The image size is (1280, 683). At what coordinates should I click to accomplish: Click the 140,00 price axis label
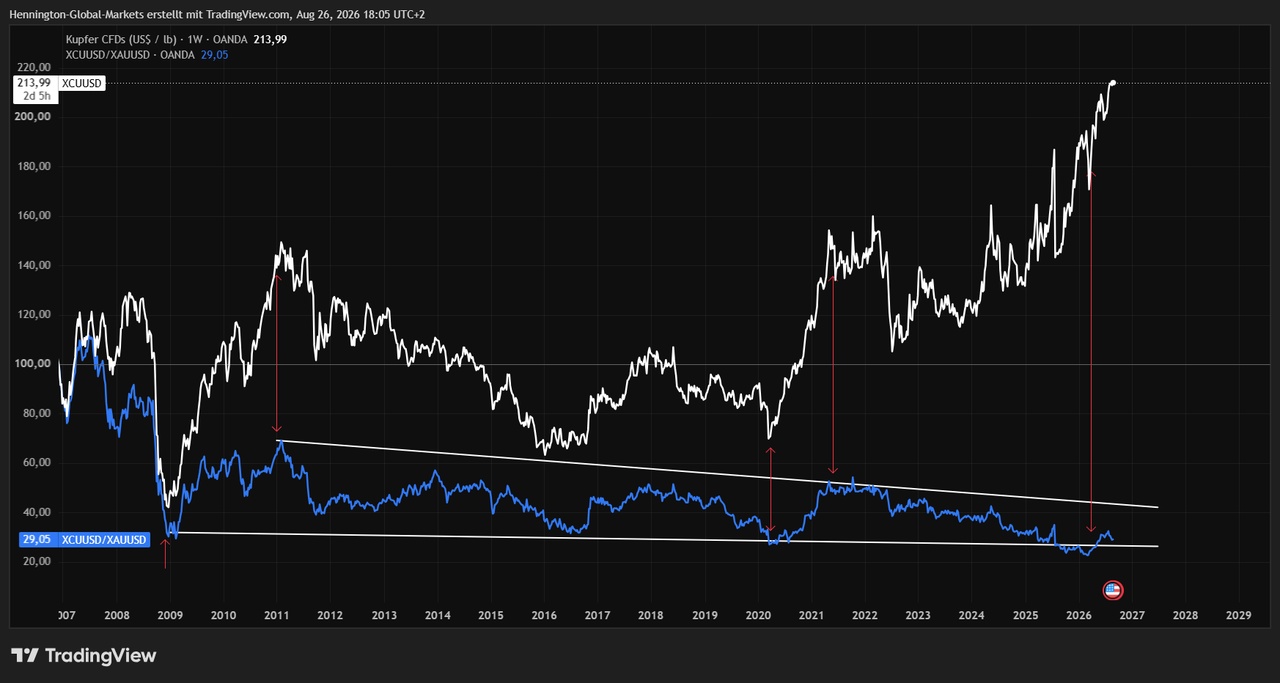pos(34,265)
